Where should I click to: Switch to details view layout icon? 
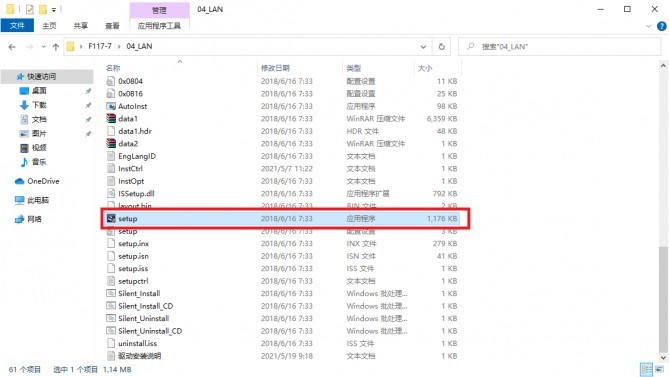(646, 369)
